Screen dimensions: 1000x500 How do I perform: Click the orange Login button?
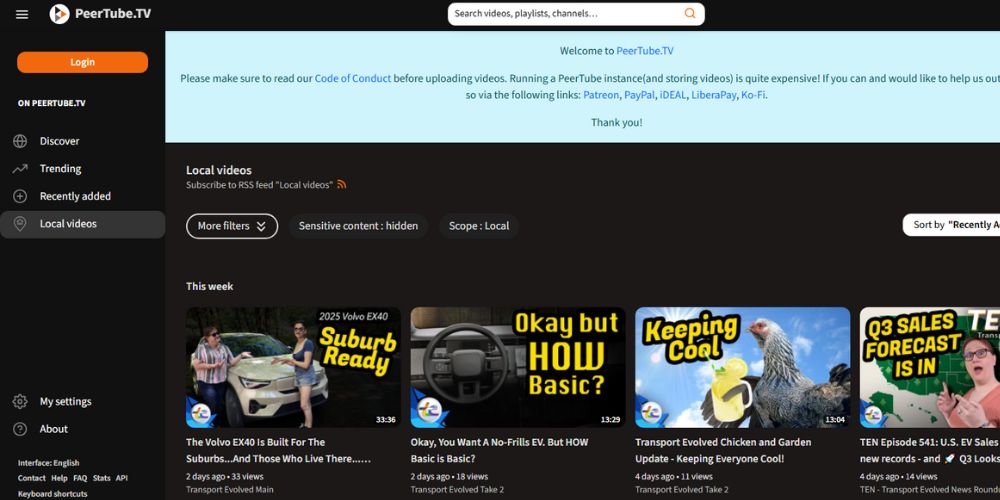[82, 62]
